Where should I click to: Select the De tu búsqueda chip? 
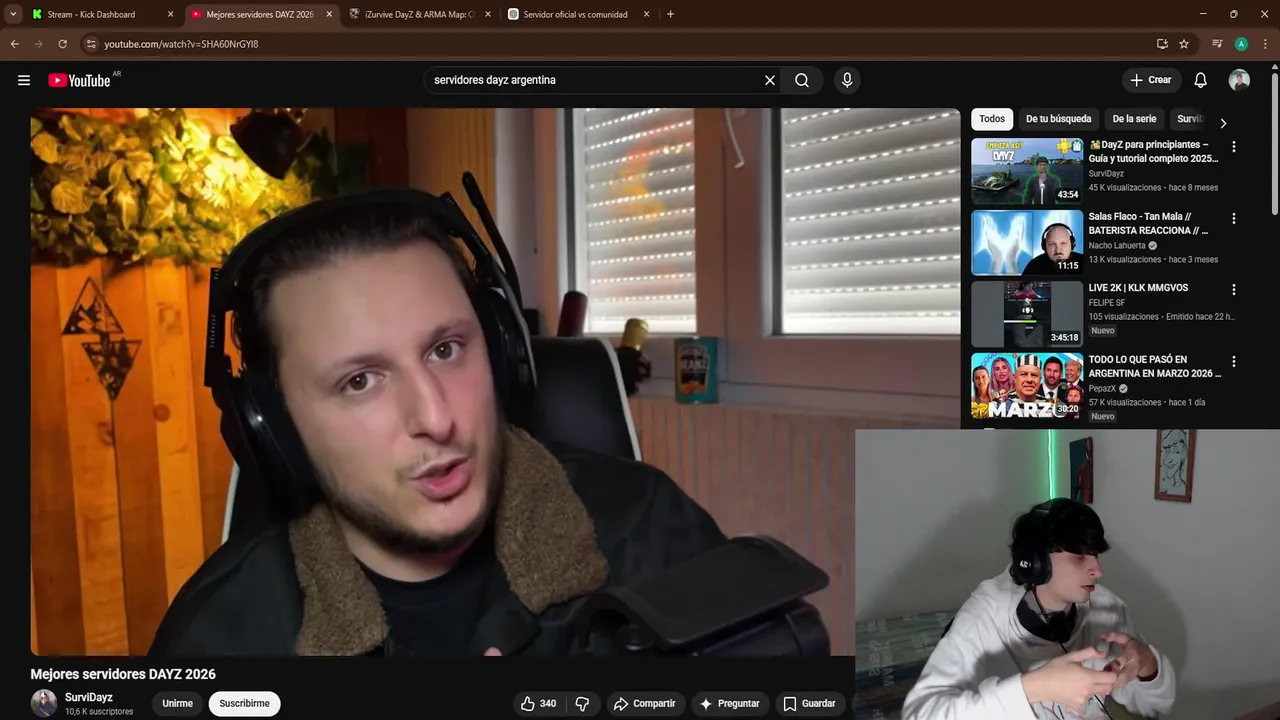tap(1058, 119)
